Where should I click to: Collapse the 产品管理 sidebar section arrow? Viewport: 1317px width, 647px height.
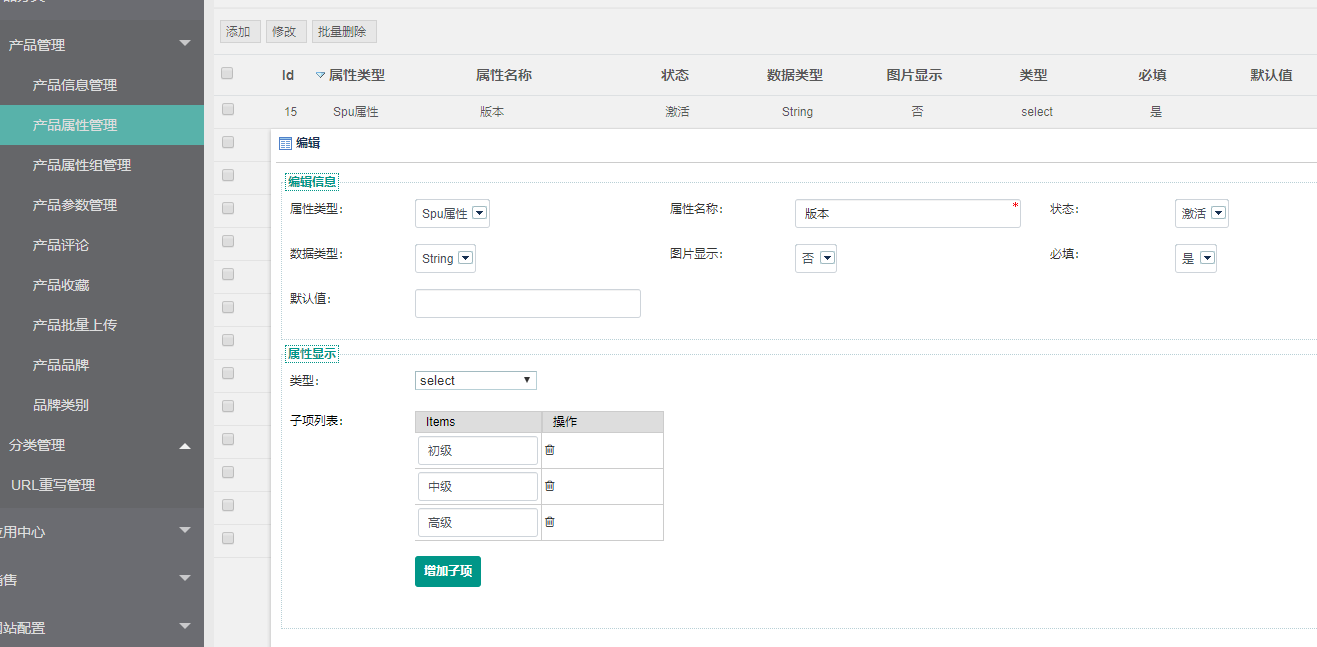pos(184,44)
